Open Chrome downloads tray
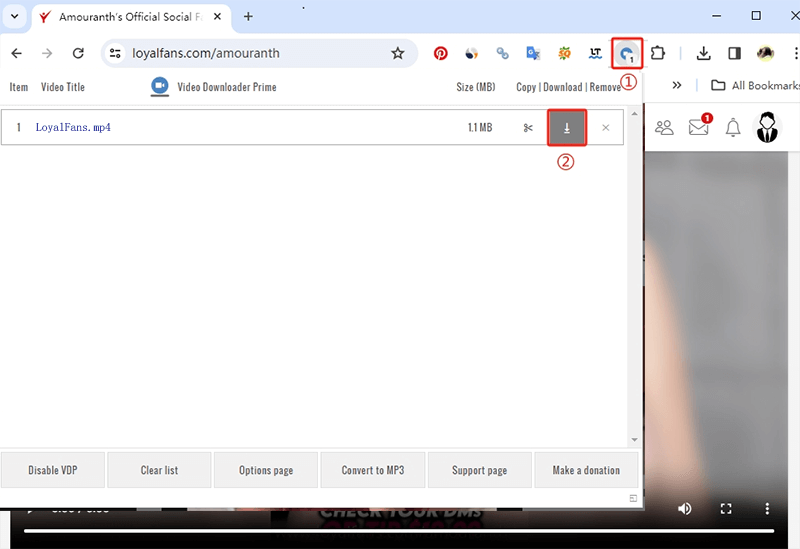 click(704, 53)
